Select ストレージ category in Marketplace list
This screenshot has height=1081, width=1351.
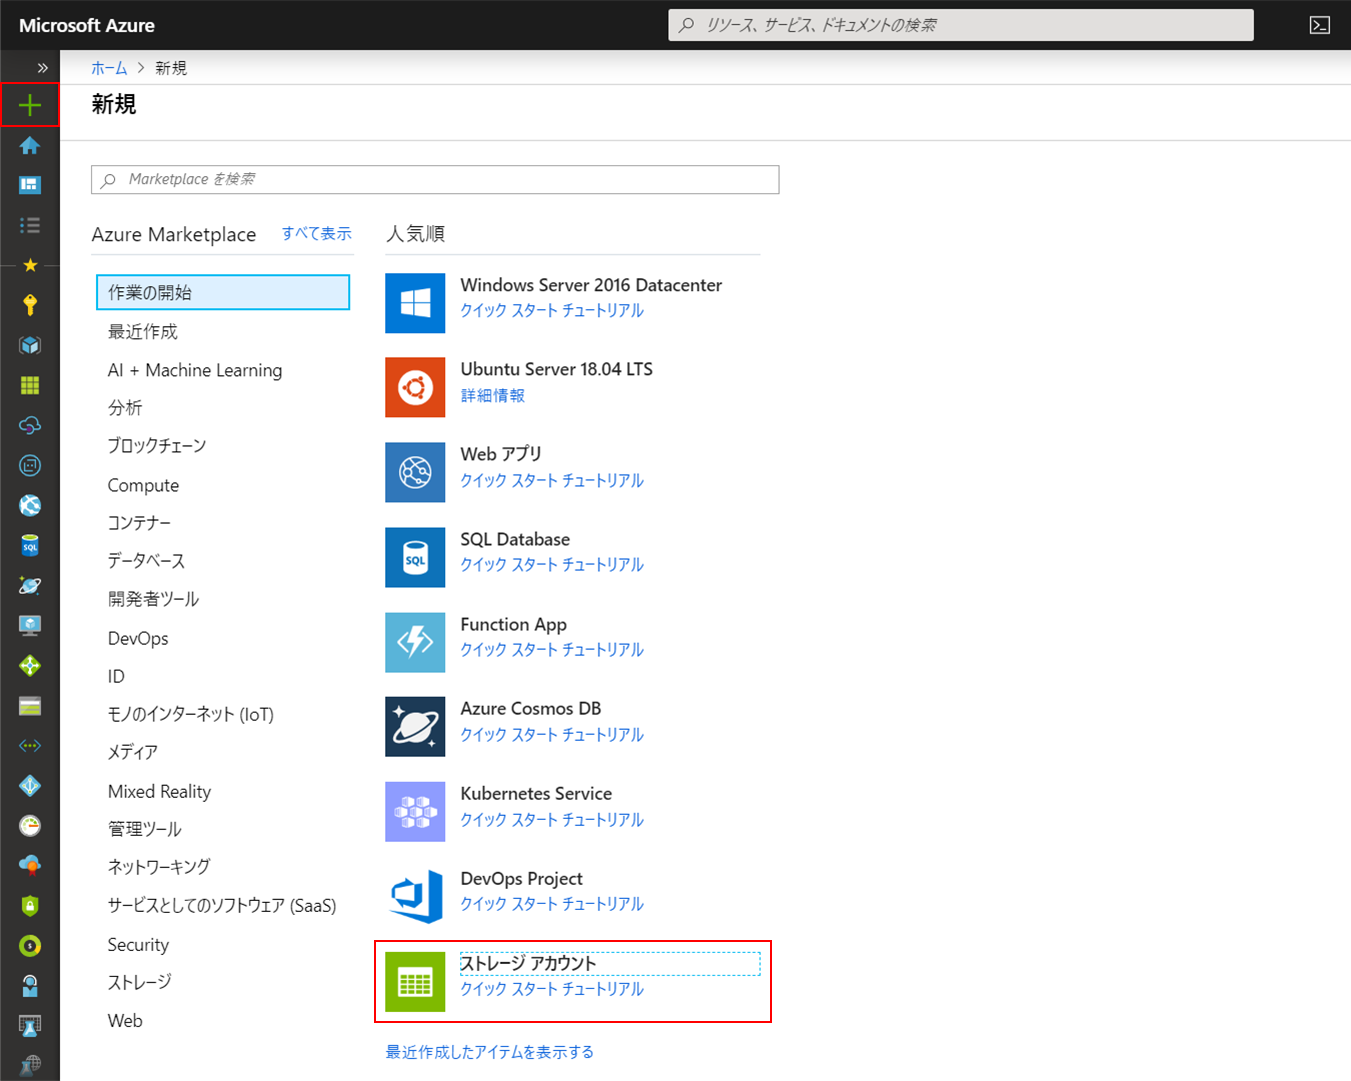139,982
